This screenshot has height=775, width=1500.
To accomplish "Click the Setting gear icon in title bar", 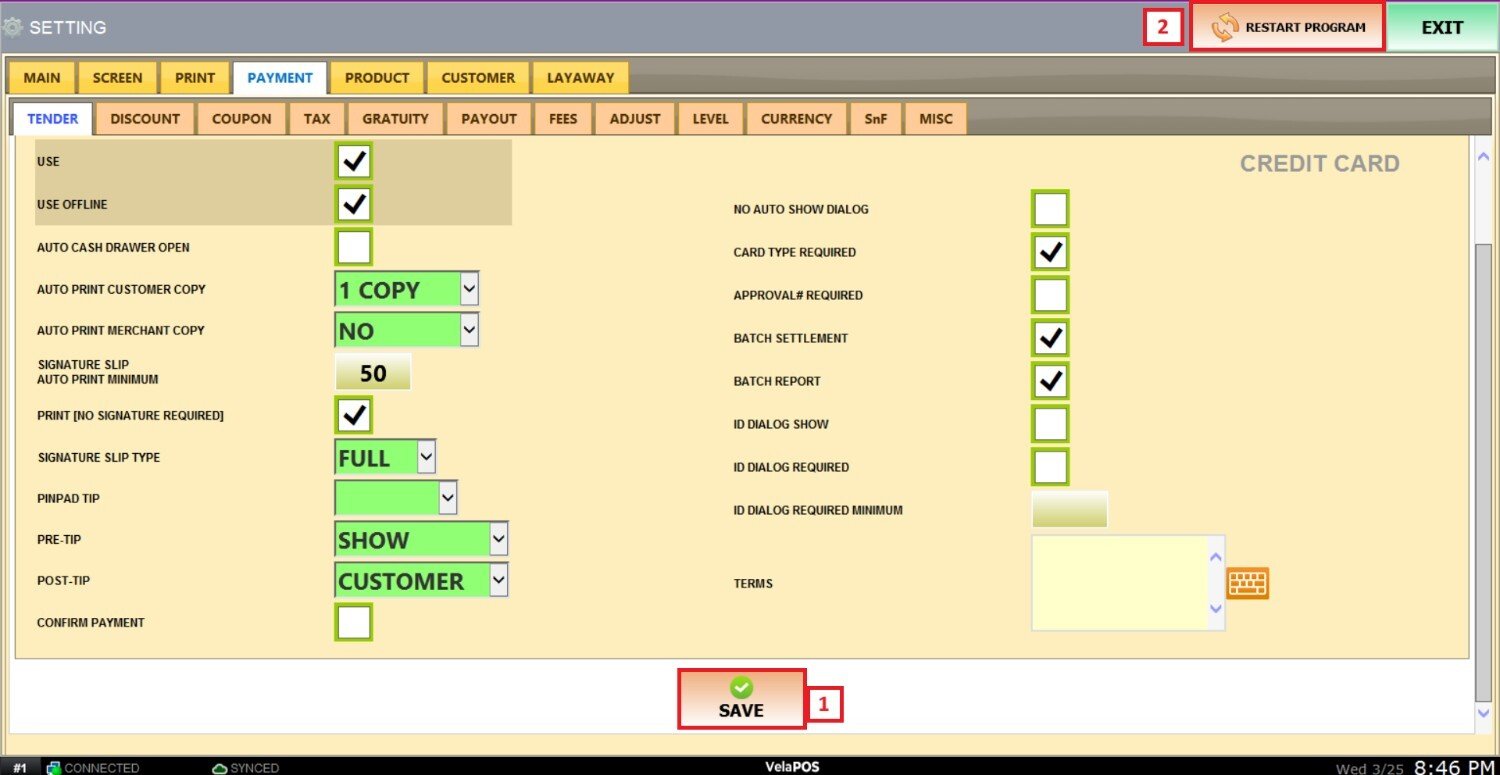I will (x=13, y=28).
